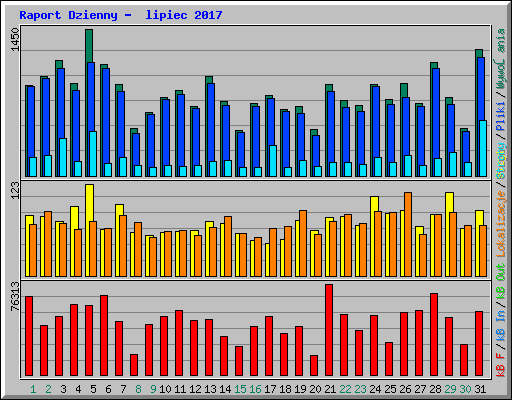
Task: Click day label 8 on the x-axis
Action: click(138, 389)
